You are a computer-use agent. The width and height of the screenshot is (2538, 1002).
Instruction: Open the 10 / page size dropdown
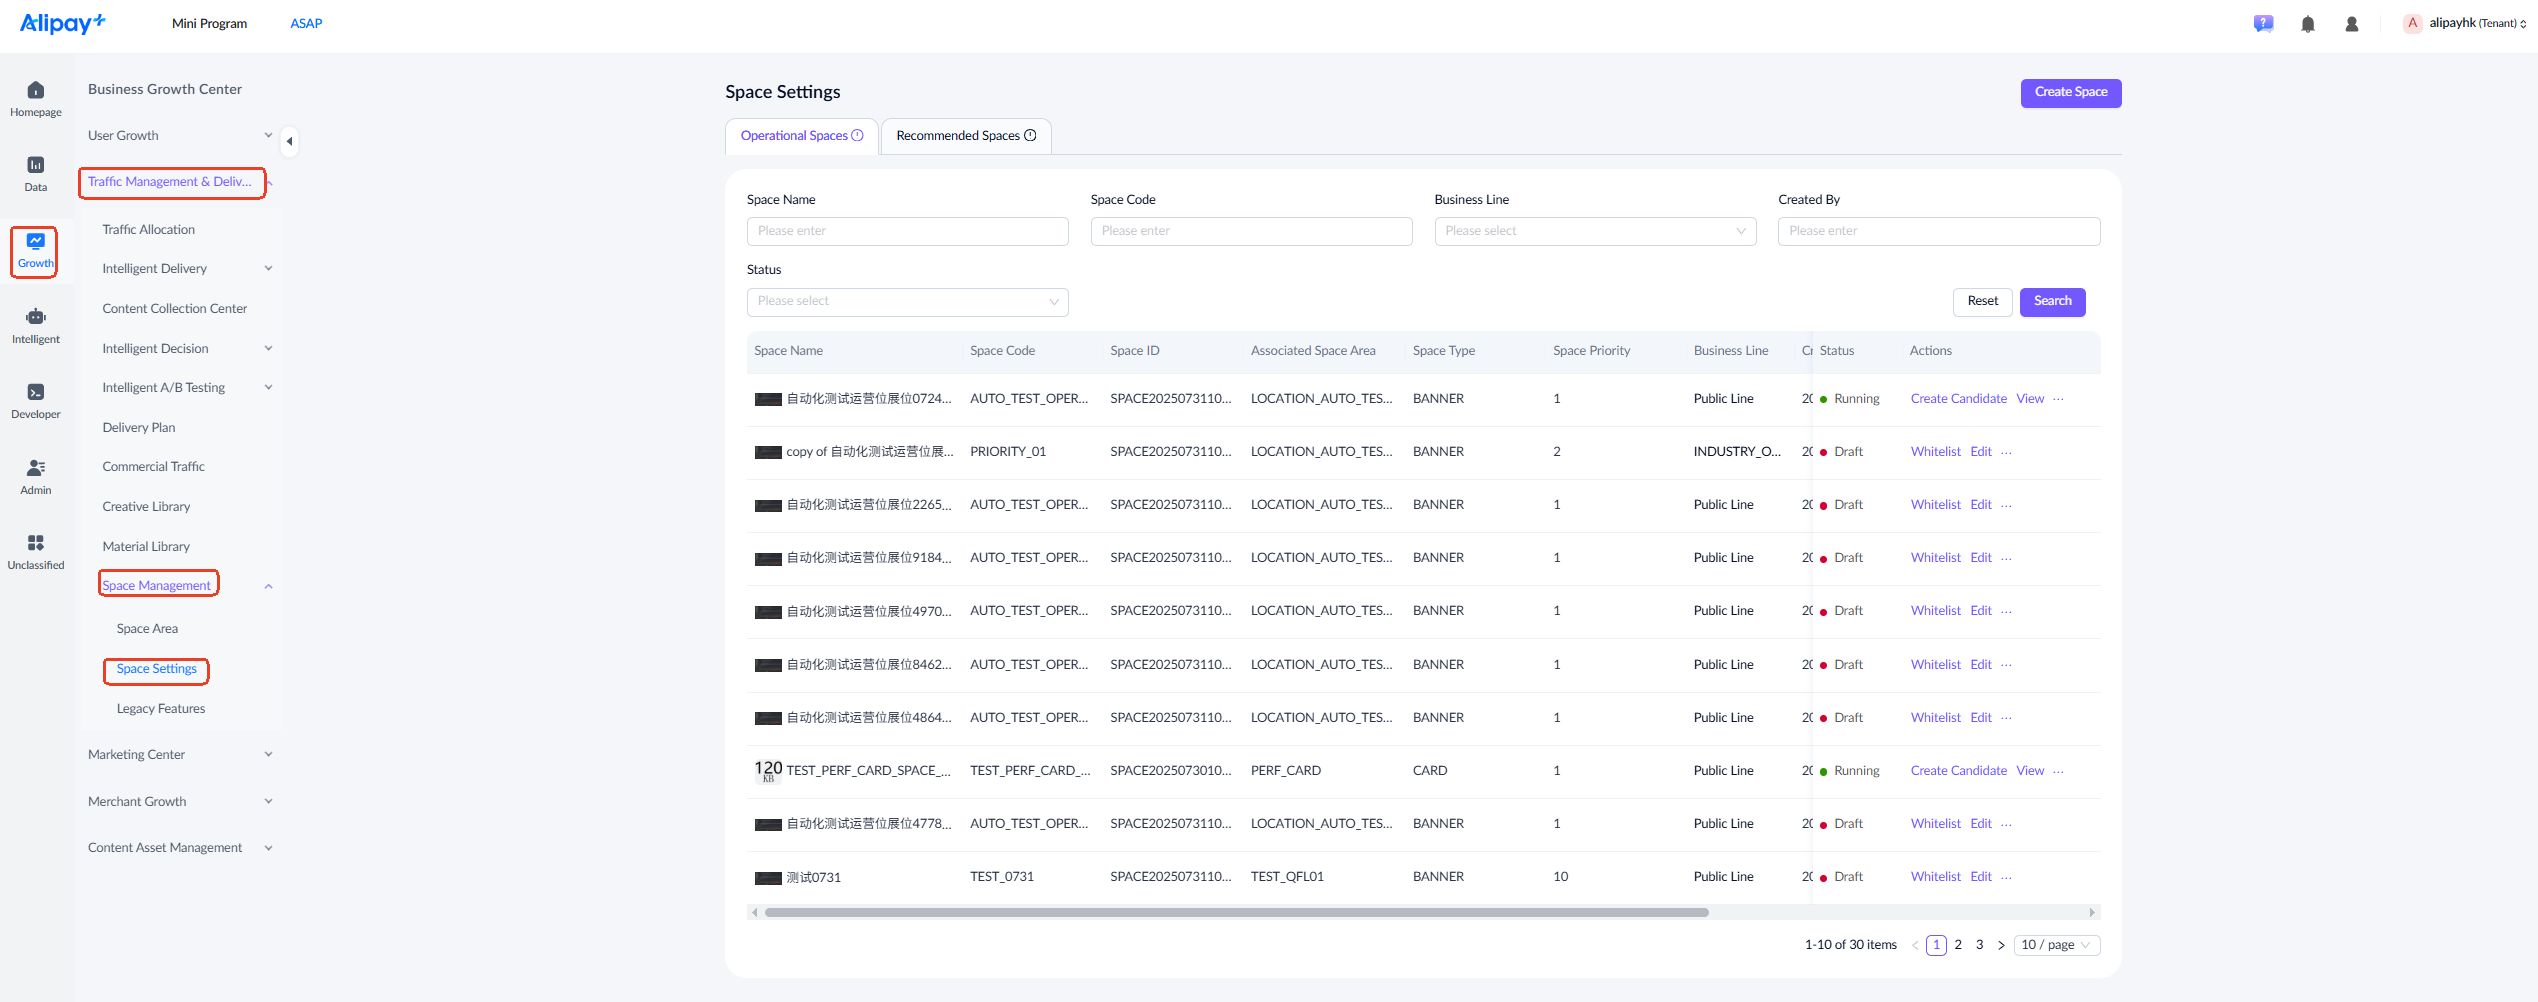pyautogui.click(x=2056, y=945)
